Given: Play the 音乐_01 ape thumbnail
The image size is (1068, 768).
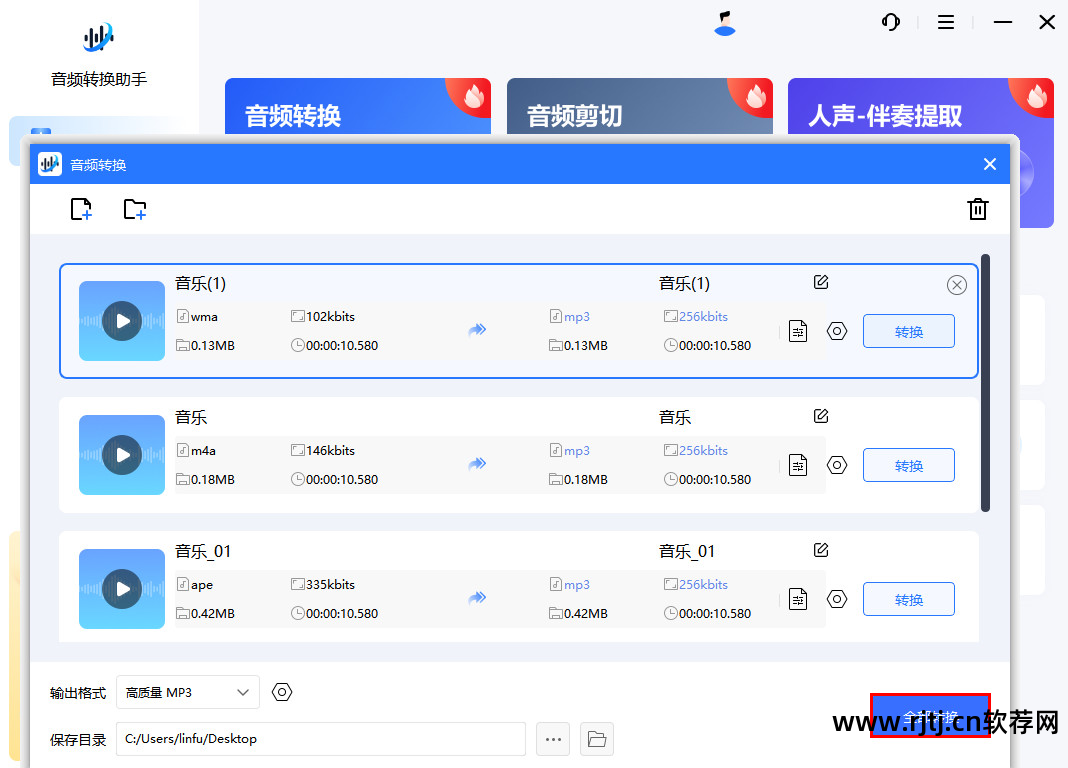Looking at the screenshot, I should [x=122, y=589].
